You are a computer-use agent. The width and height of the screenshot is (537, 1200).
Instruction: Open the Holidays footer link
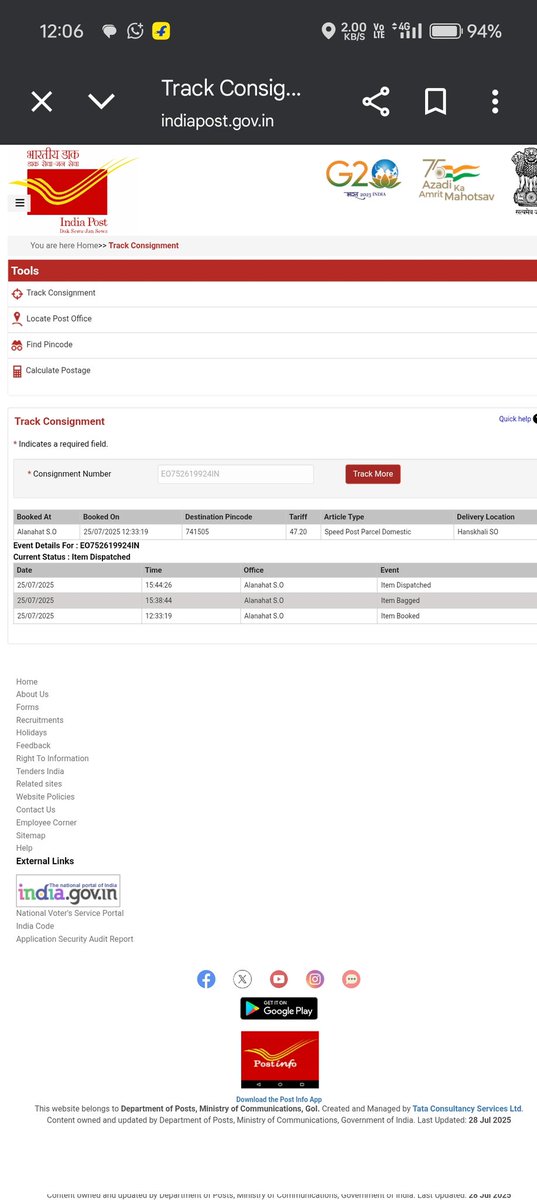31,733
